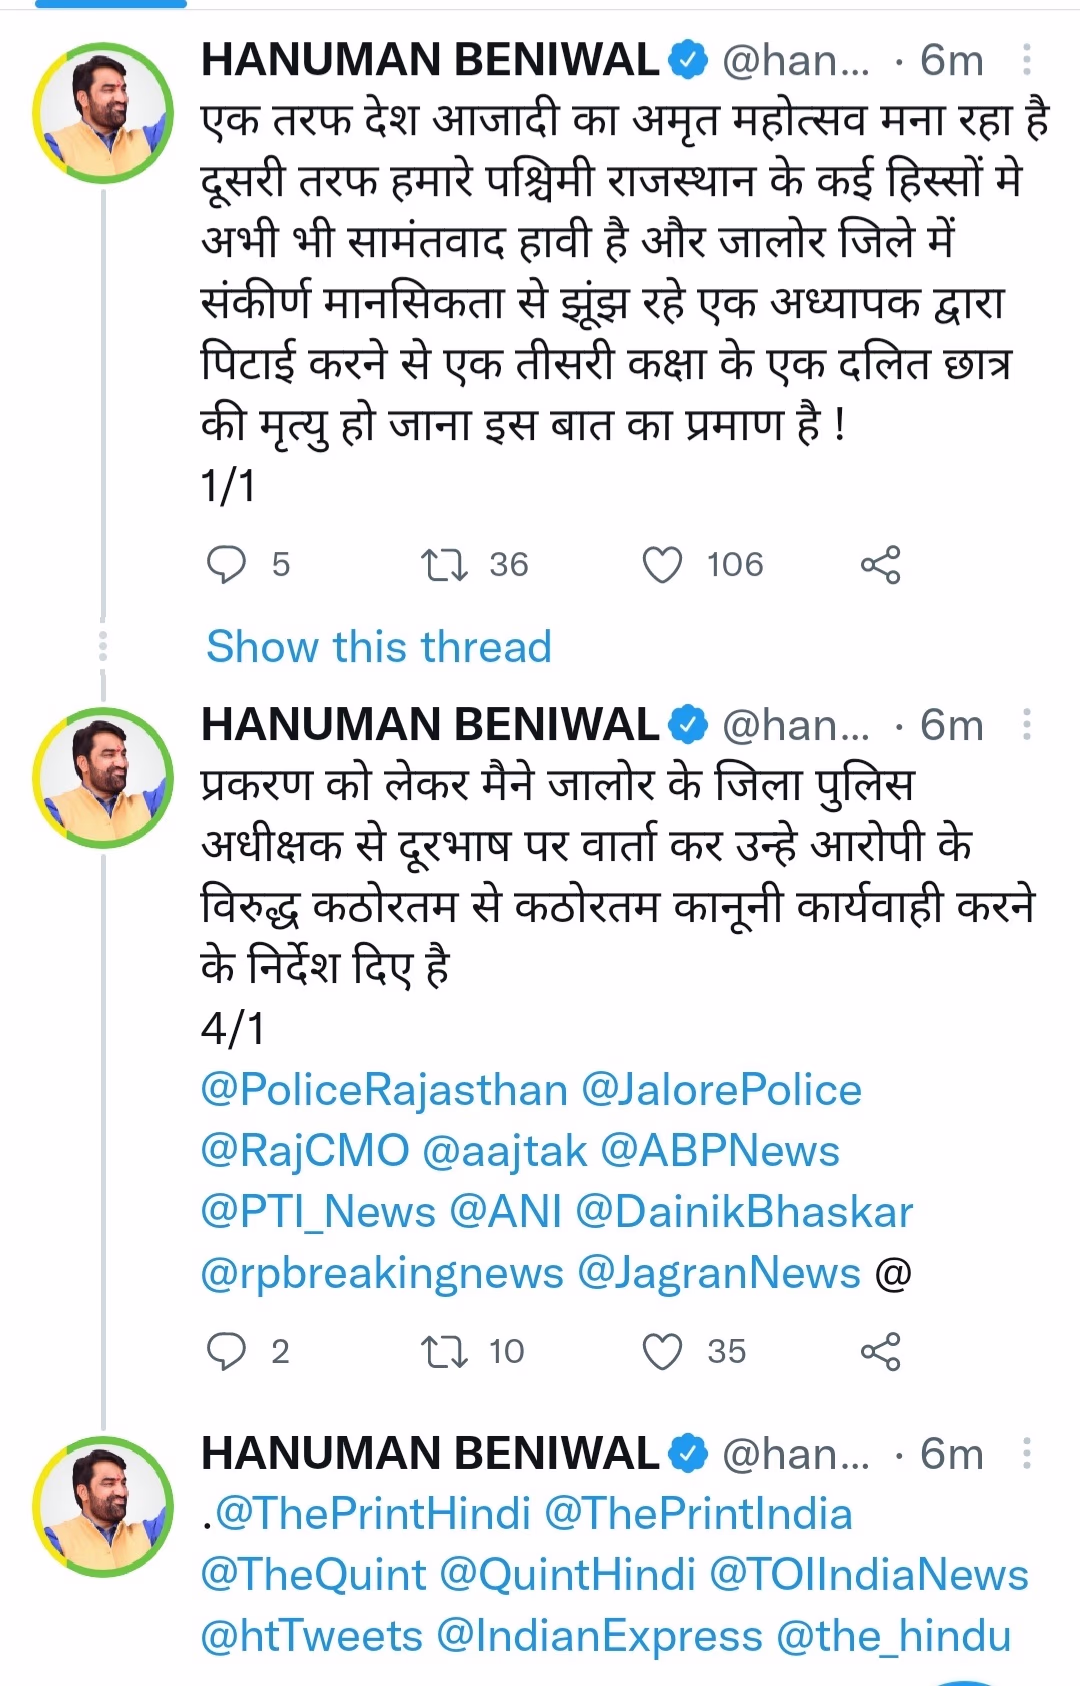This screenshot has width=1080, height=1686.
Task: Open the first tweet's profile picture
Action: tap(103, 113)
